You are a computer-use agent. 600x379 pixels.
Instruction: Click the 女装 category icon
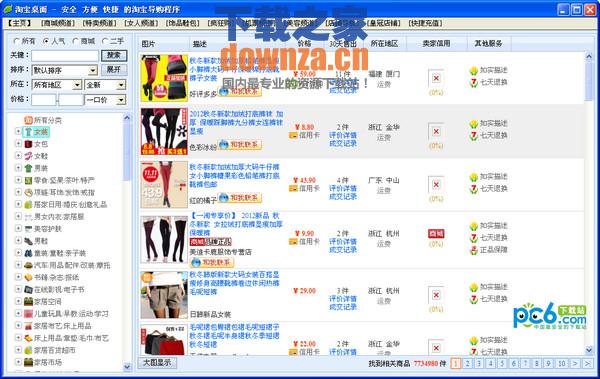click(x=28, y=132)
